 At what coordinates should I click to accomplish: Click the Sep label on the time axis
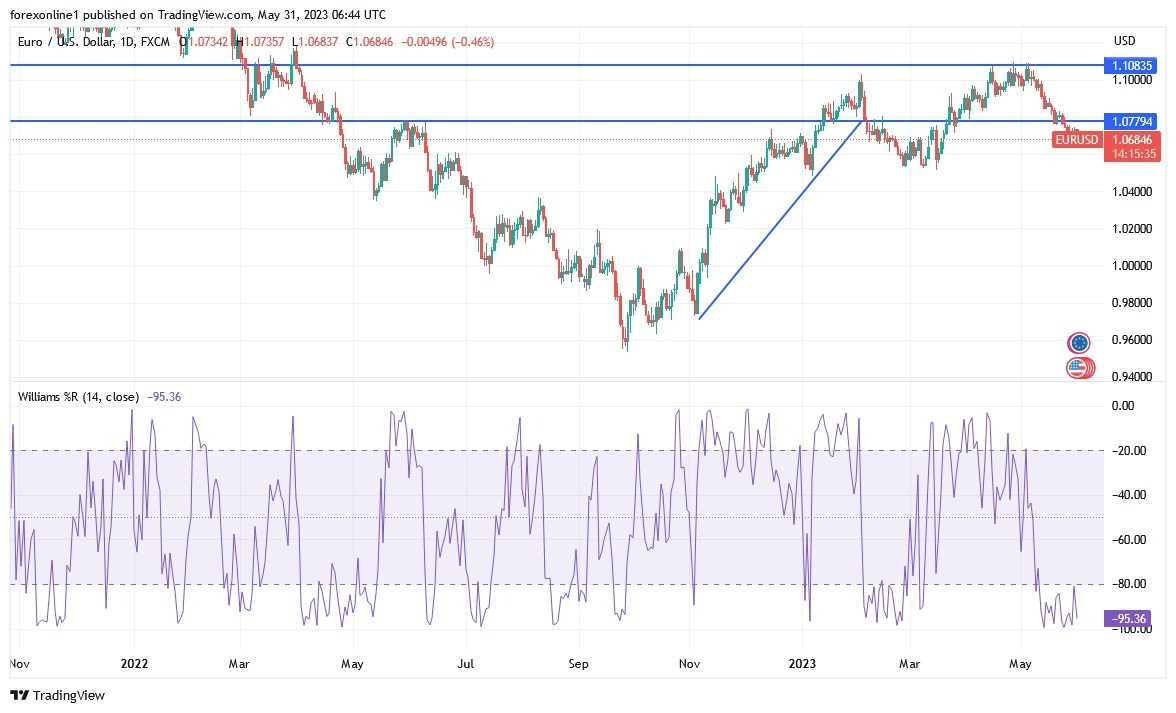[578, 664]
